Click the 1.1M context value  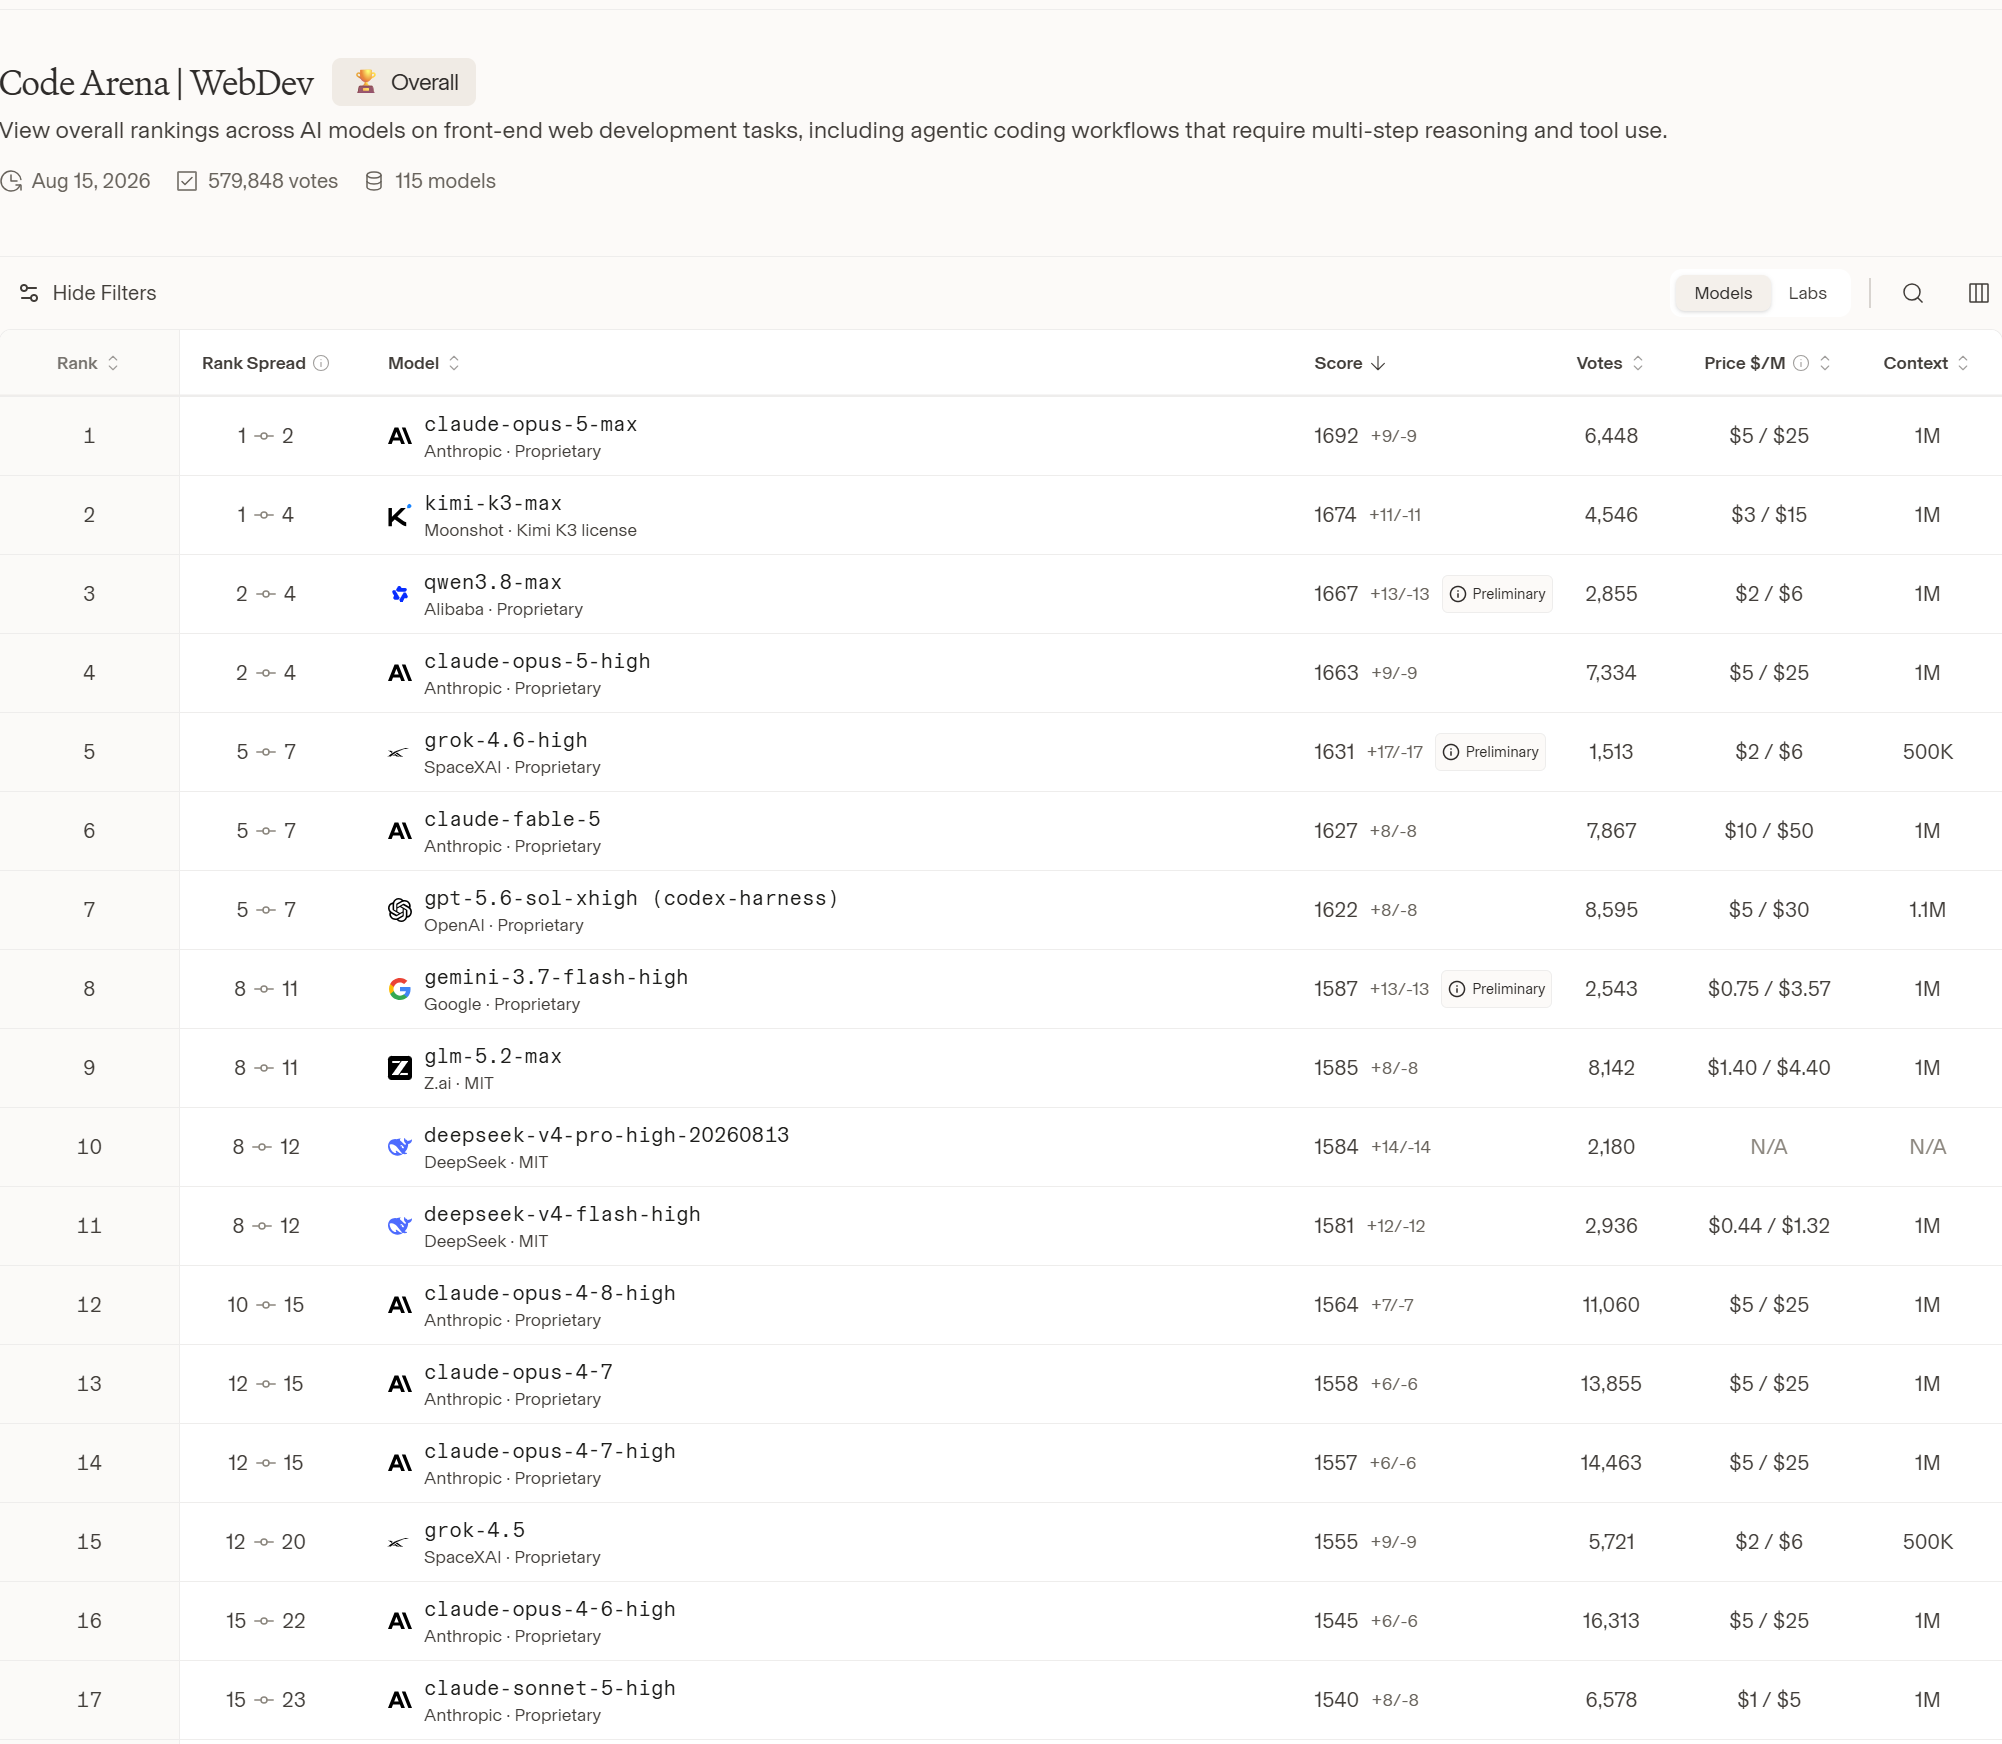tap(1927, 910)
